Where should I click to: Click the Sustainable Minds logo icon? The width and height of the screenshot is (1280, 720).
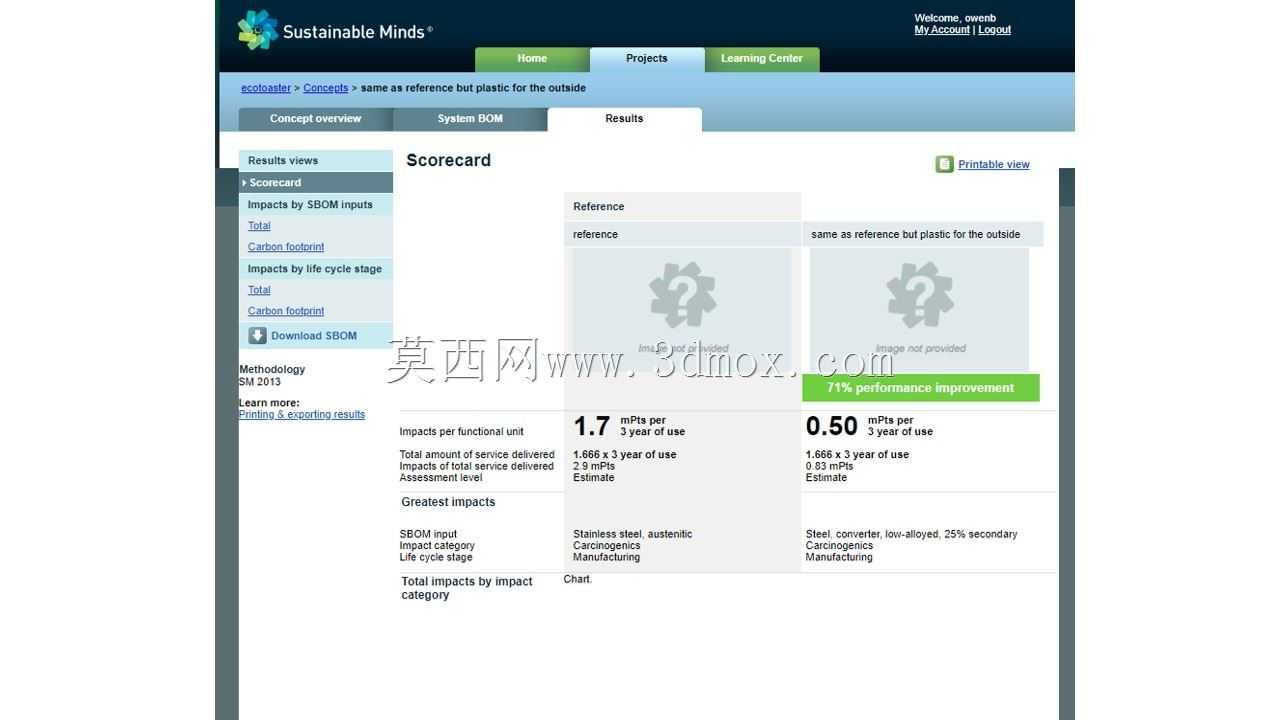(x=258, y=30)
